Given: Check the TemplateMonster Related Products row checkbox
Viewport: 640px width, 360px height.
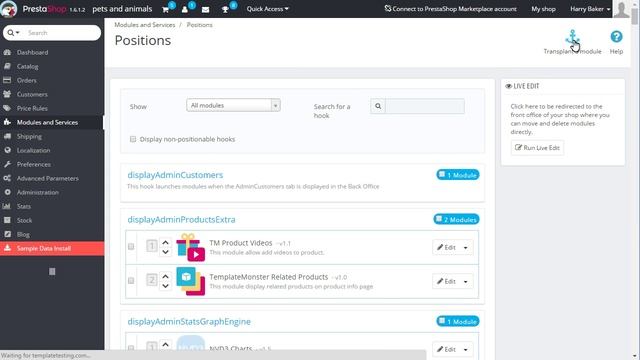Looking at the screenshot, I should click(131, 281).
